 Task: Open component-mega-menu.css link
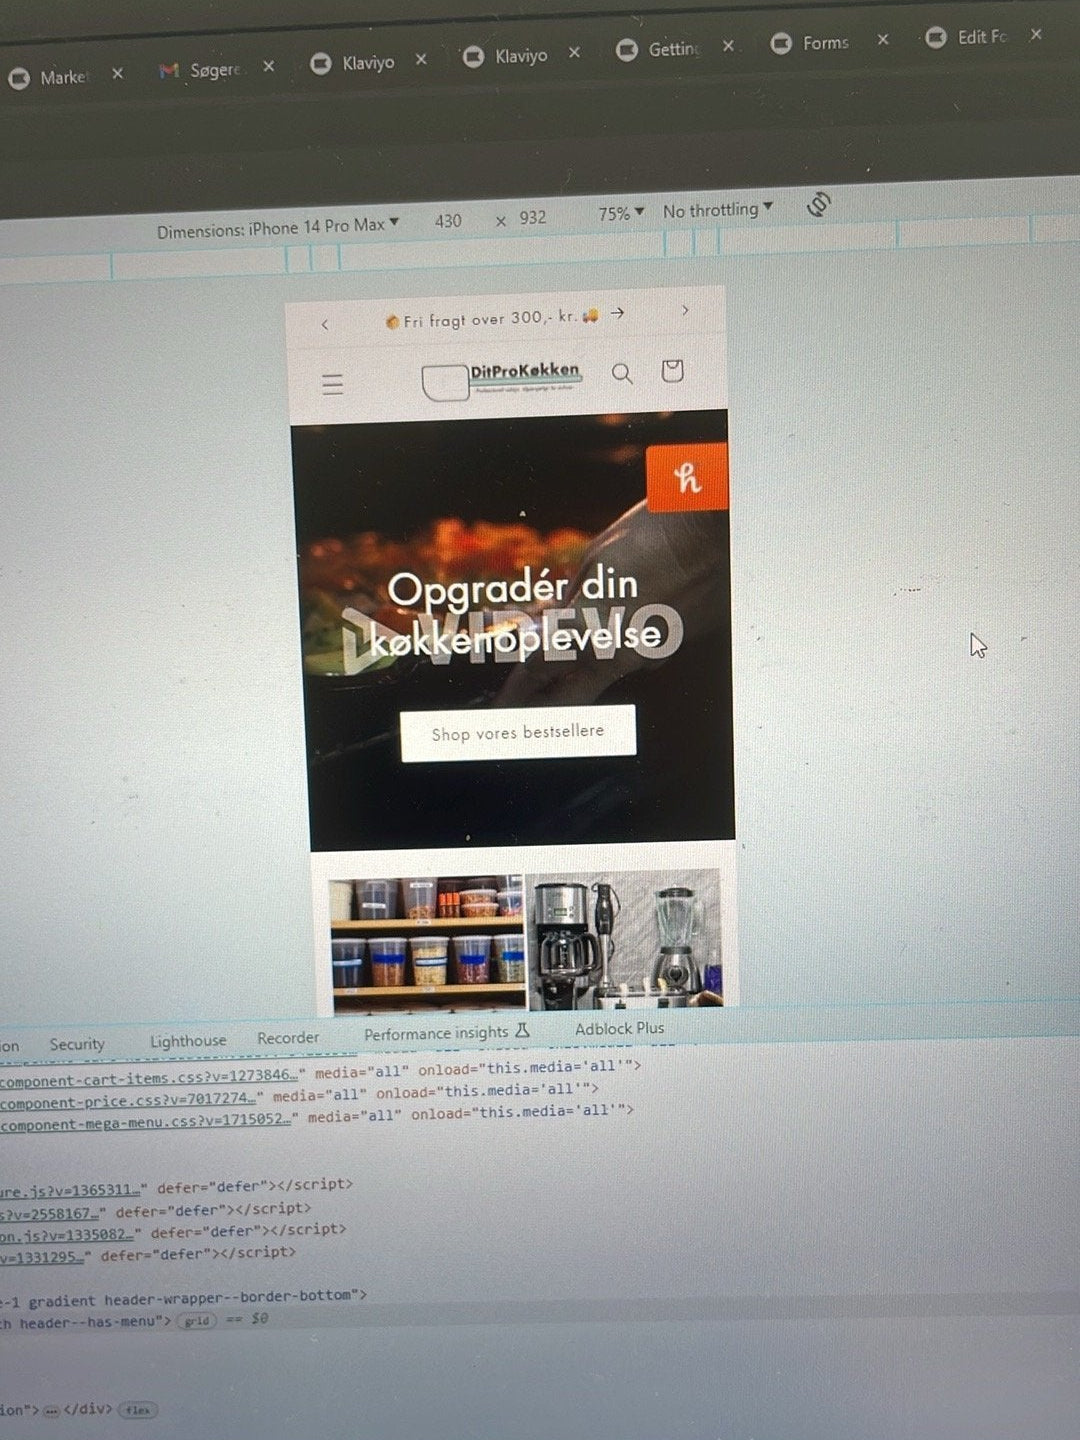[x=145, y=1122]
